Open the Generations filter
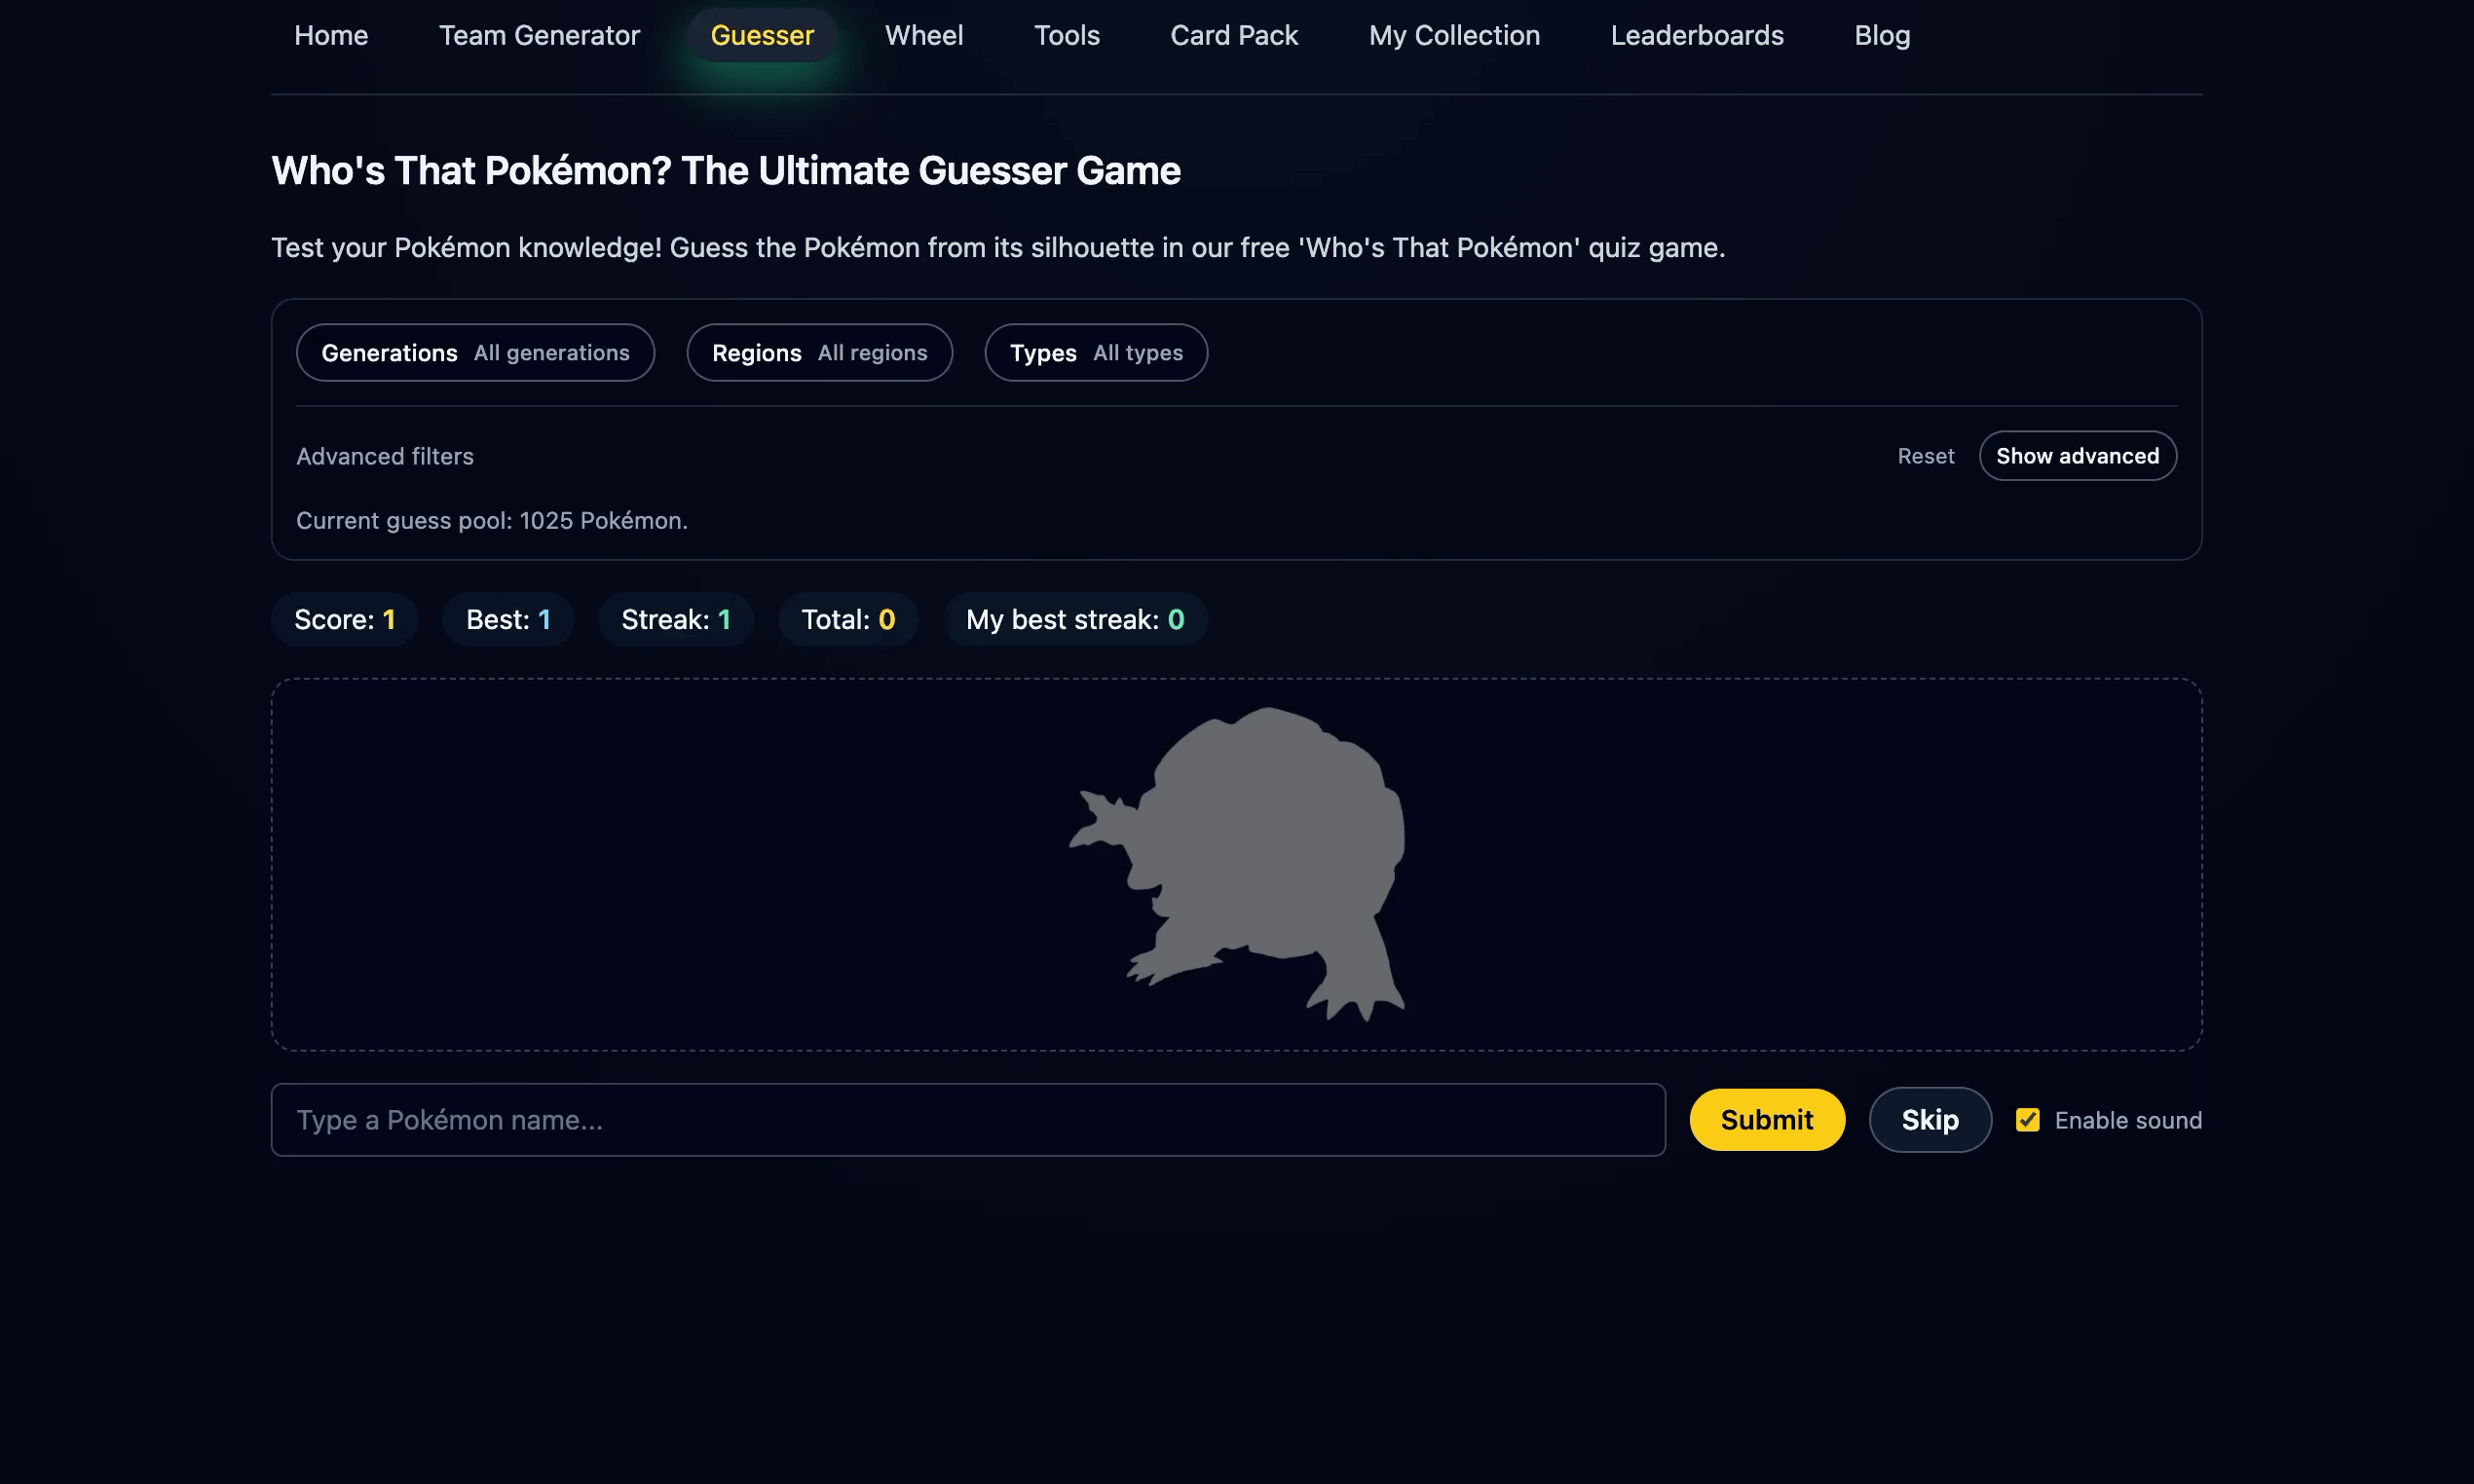The width and height of the screenshot is (2474, 1484). [x=475, y=352]
